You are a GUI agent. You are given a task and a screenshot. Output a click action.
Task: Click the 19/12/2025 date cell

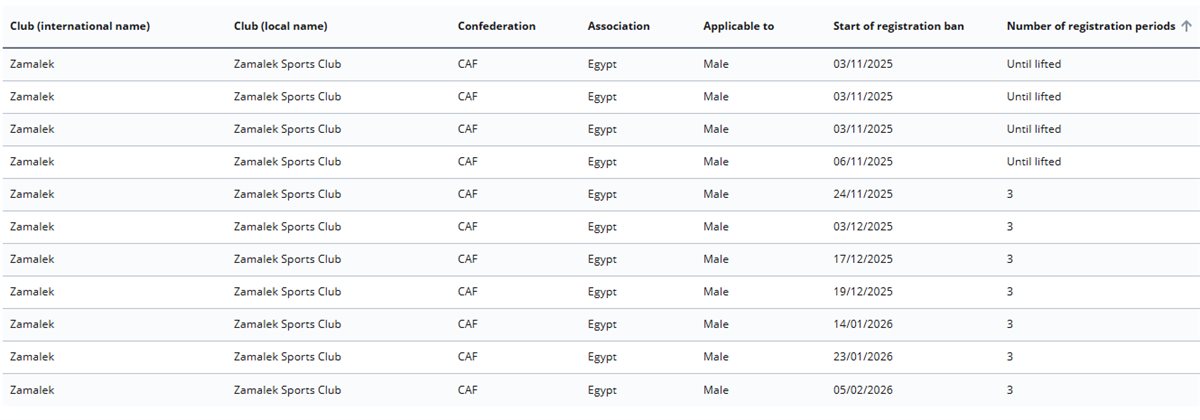(863, 292)
